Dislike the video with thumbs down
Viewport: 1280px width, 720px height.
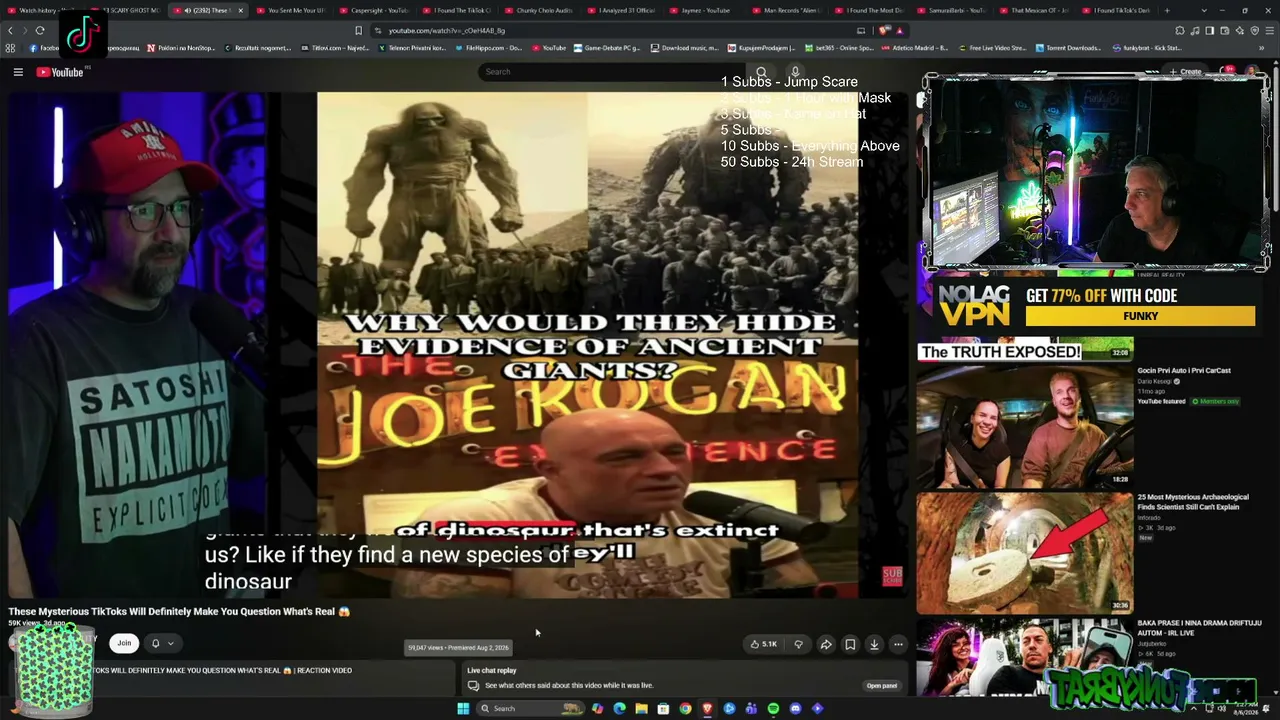tap(798, 644)
